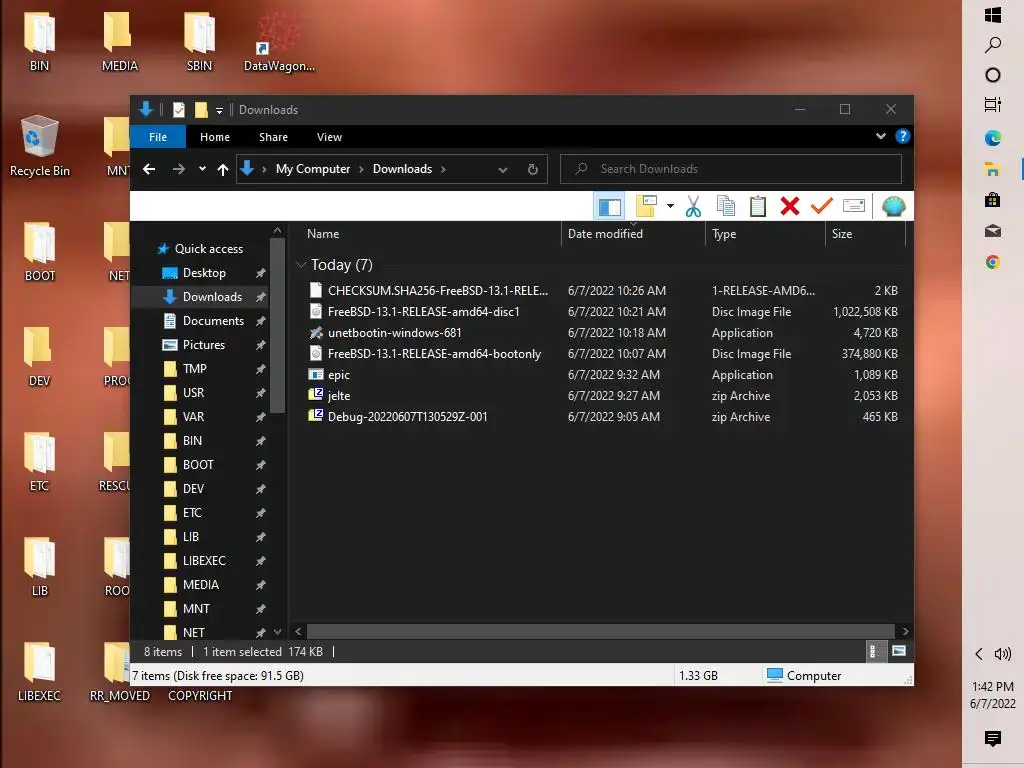The height and width of the screenshot is (768, 1024).
Task: Open the View ribbon tab
Action: tap(329, 137)
